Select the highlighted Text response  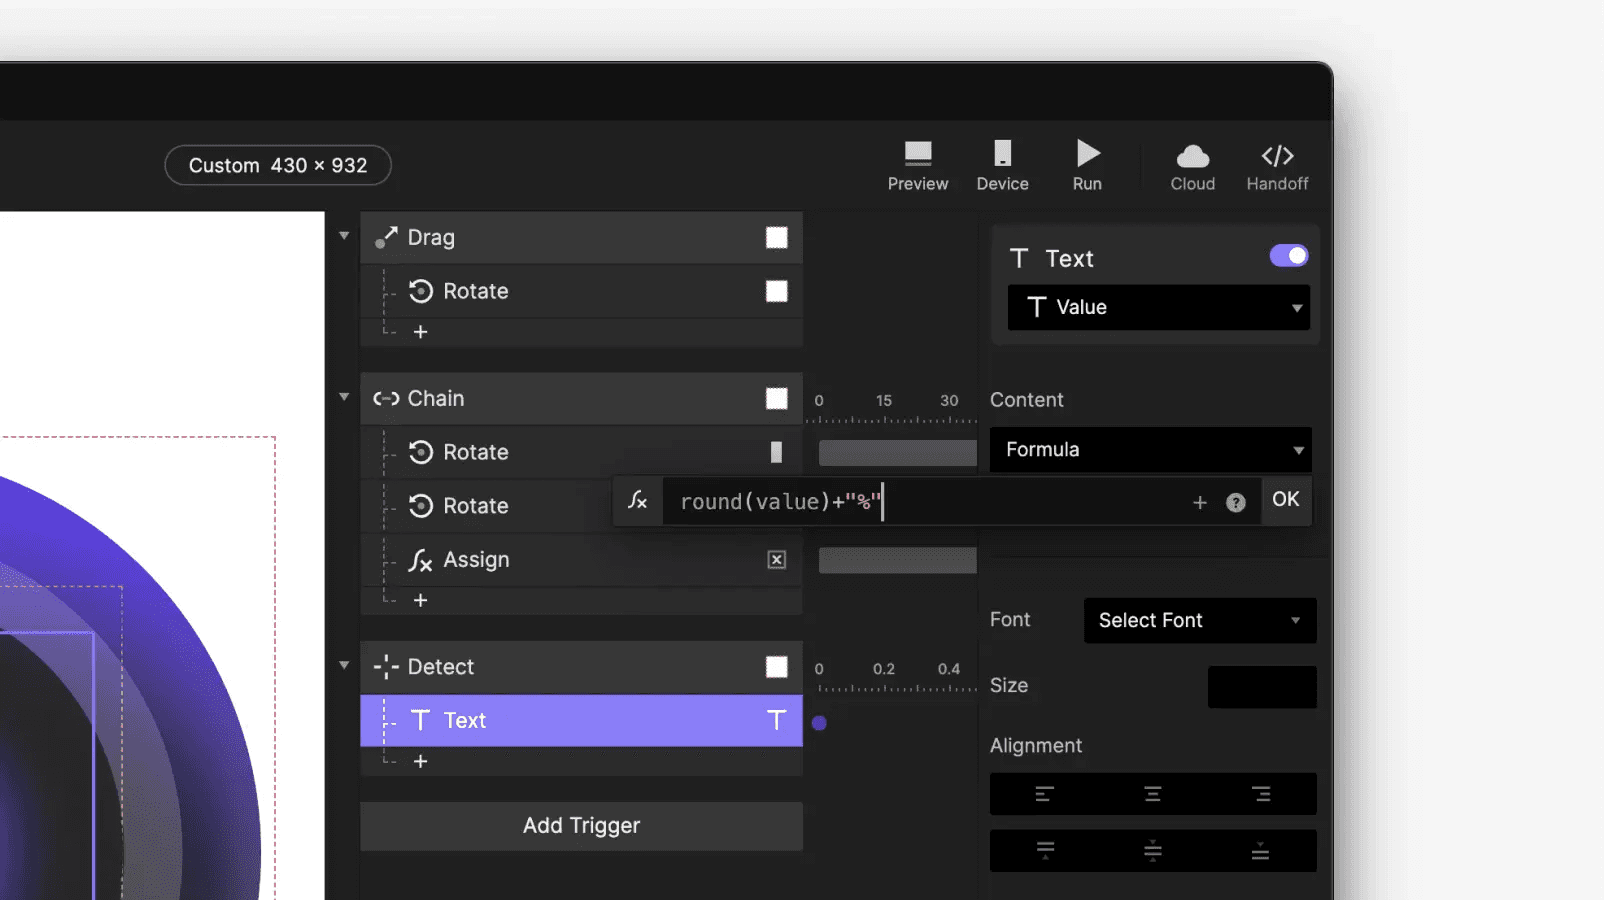581,720
